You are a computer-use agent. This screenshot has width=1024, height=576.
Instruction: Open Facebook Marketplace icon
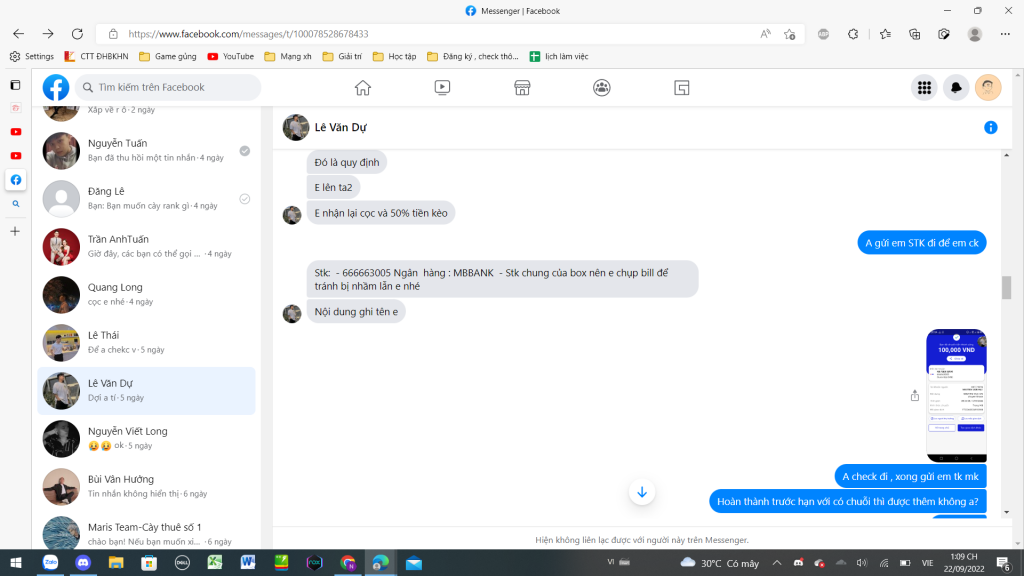522,88
